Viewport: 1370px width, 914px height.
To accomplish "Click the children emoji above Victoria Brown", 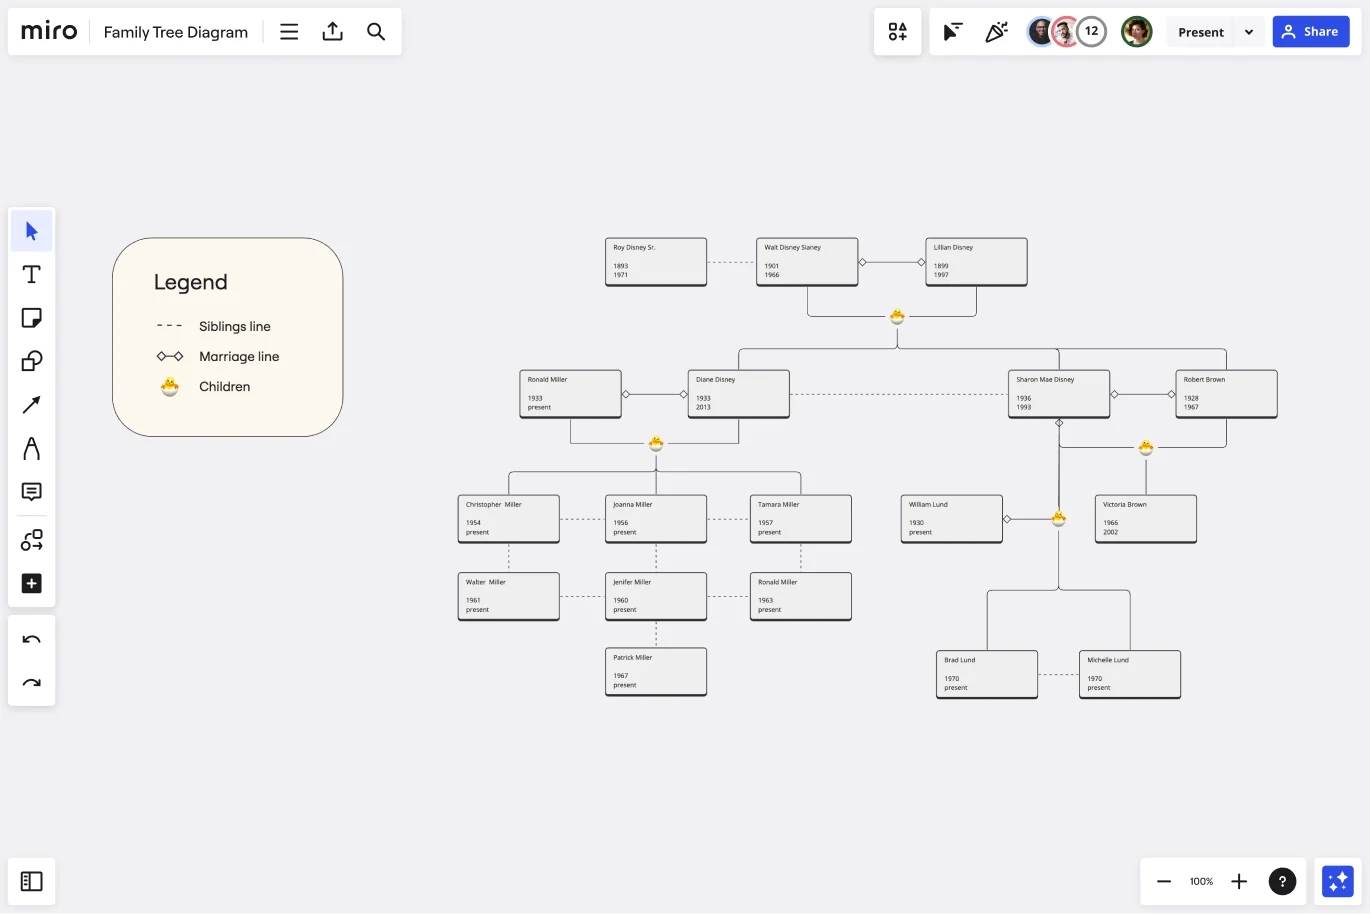I will (1146, 447).
